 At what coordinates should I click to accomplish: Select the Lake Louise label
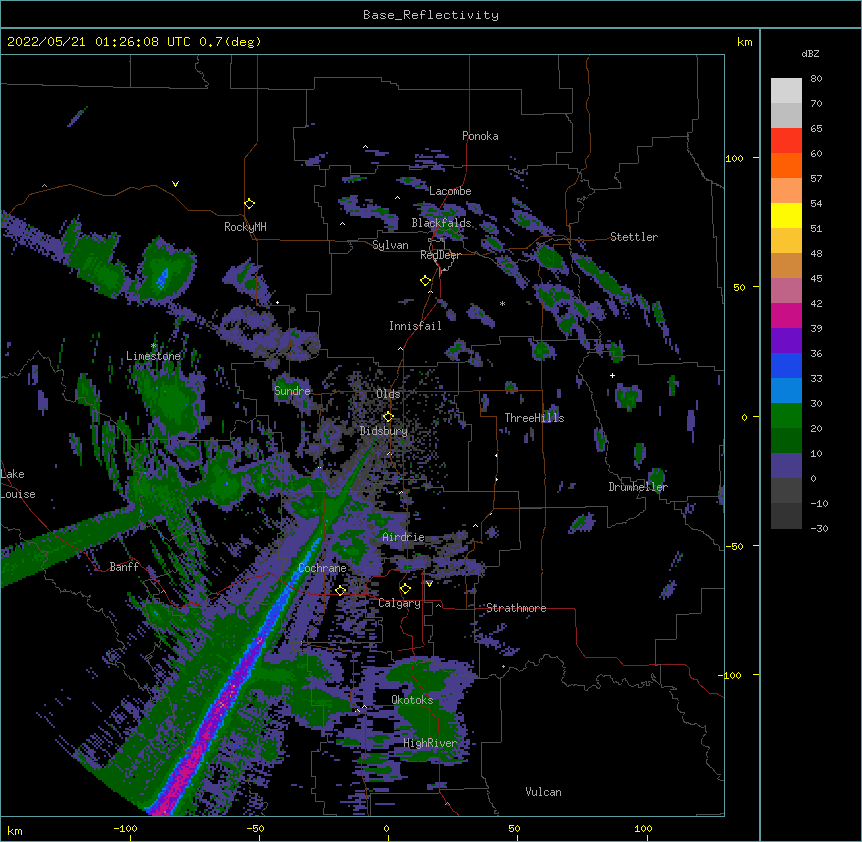16,484
